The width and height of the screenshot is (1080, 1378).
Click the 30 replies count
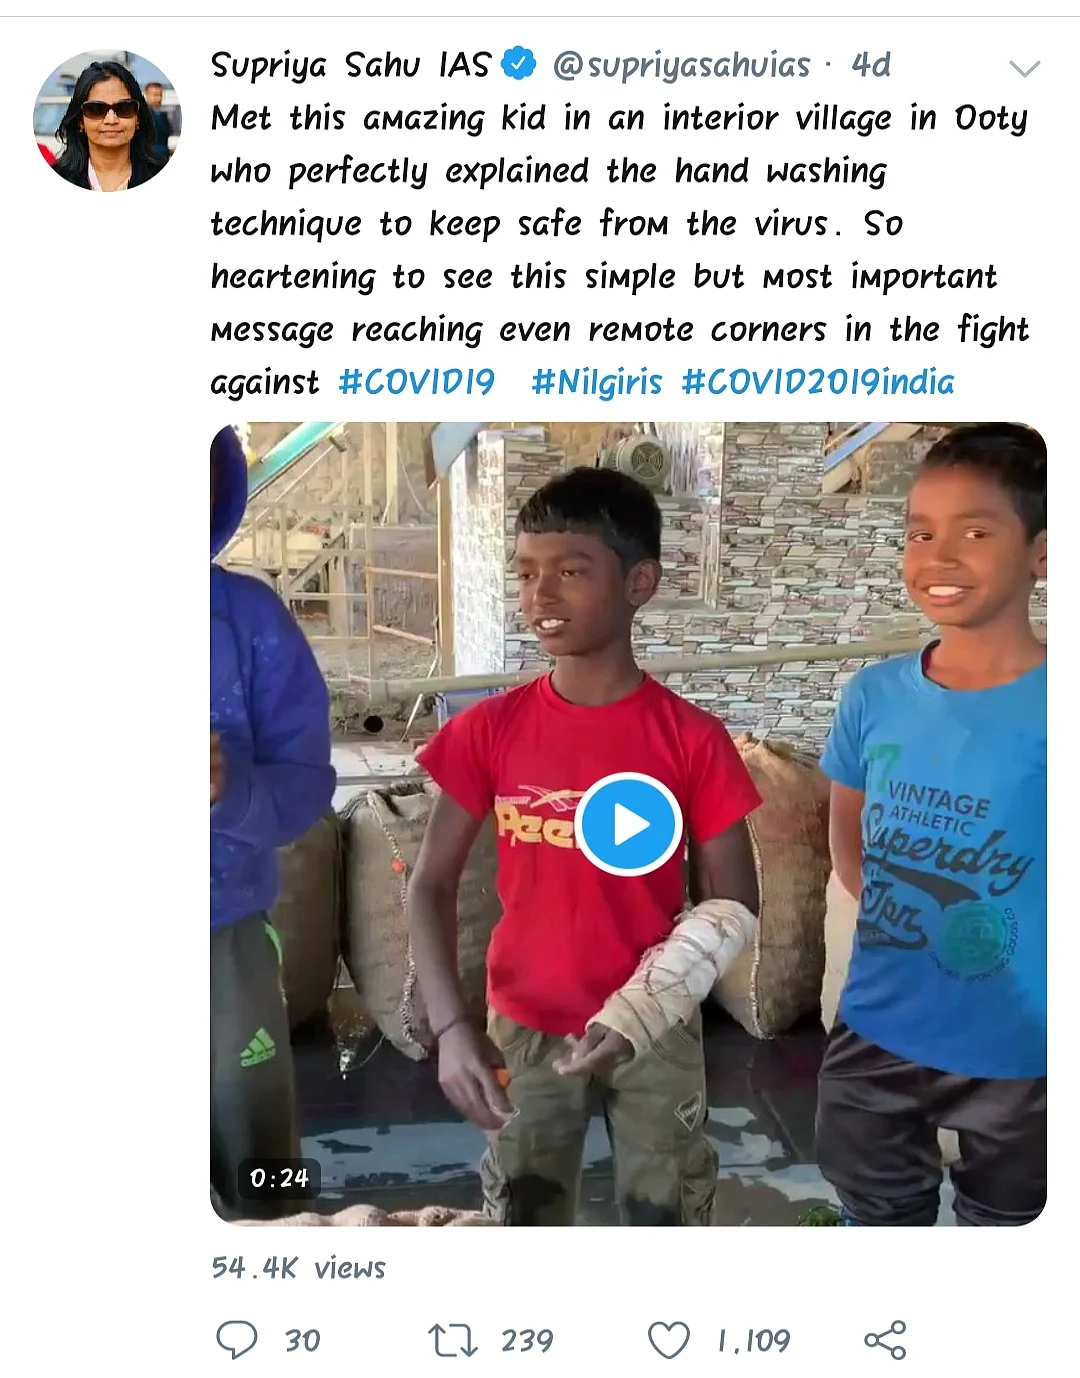click(x=302, y=1340)
